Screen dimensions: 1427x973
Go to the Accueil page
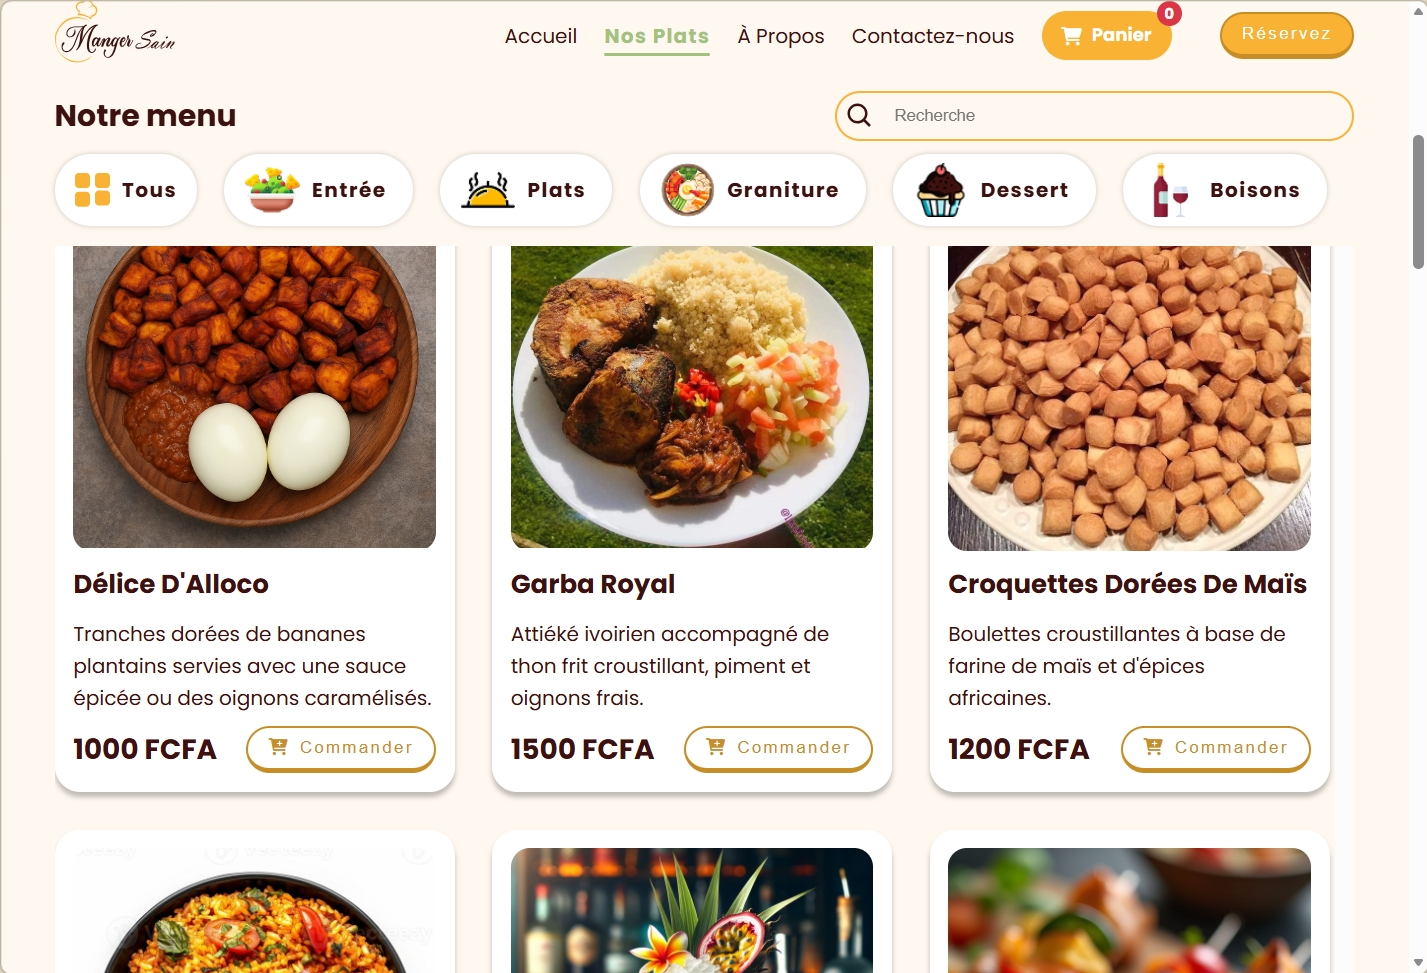541,36
